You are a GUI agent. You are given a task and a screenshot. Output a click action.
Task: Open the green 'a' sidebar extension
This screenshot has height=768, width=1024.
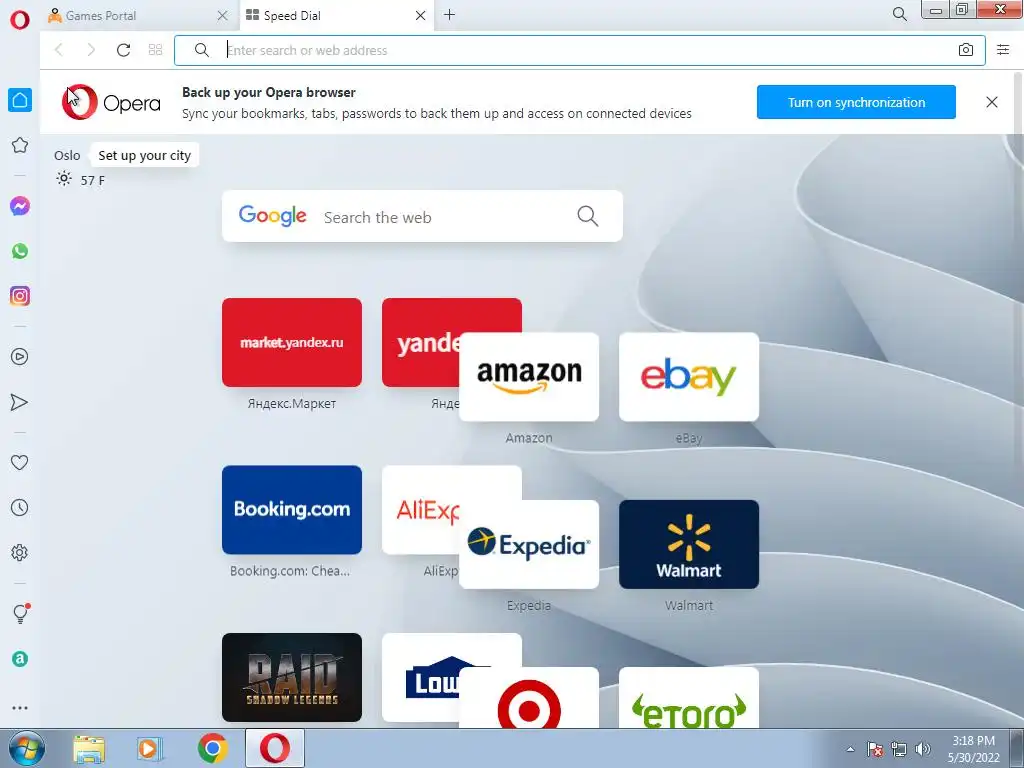20,659
